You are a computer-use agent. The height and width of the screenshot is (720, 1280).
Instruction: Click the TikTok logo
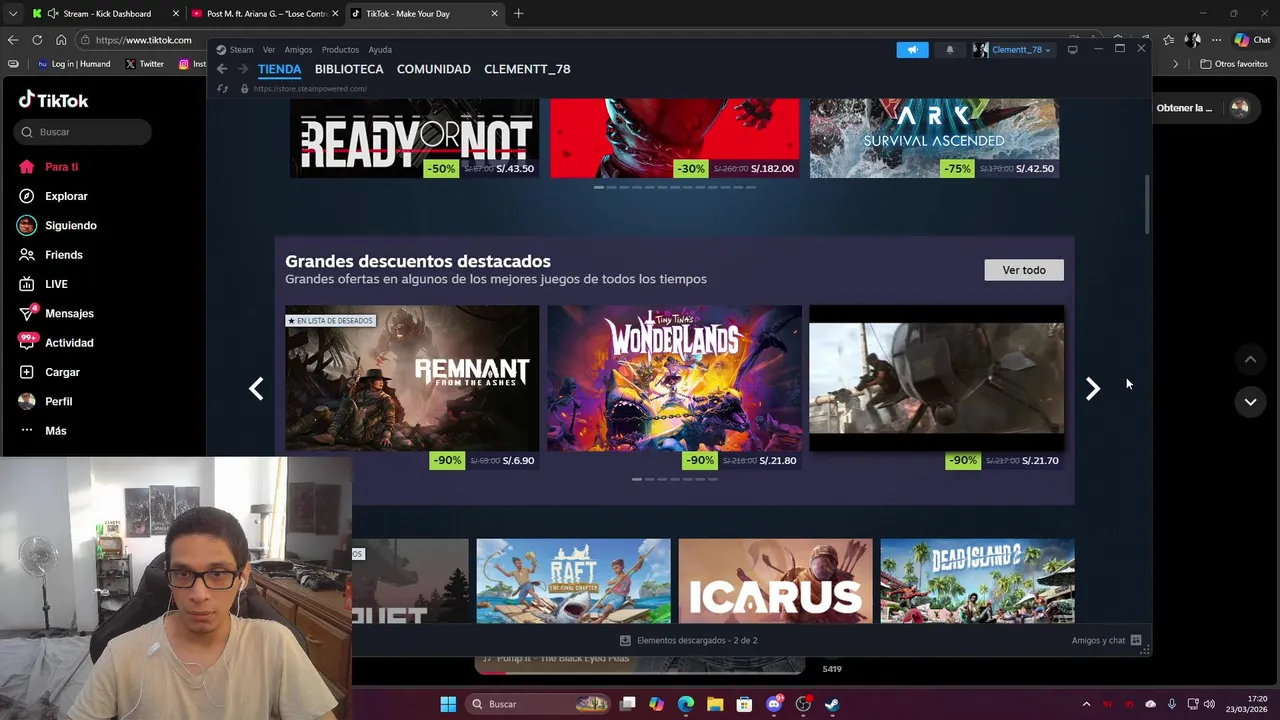point(53,100)
